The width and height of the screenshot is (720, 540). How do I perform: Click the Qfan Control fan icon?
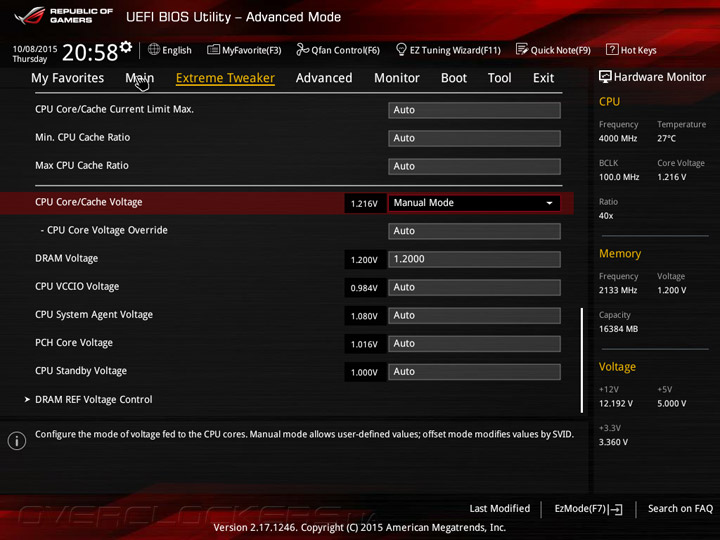[303, 49]
